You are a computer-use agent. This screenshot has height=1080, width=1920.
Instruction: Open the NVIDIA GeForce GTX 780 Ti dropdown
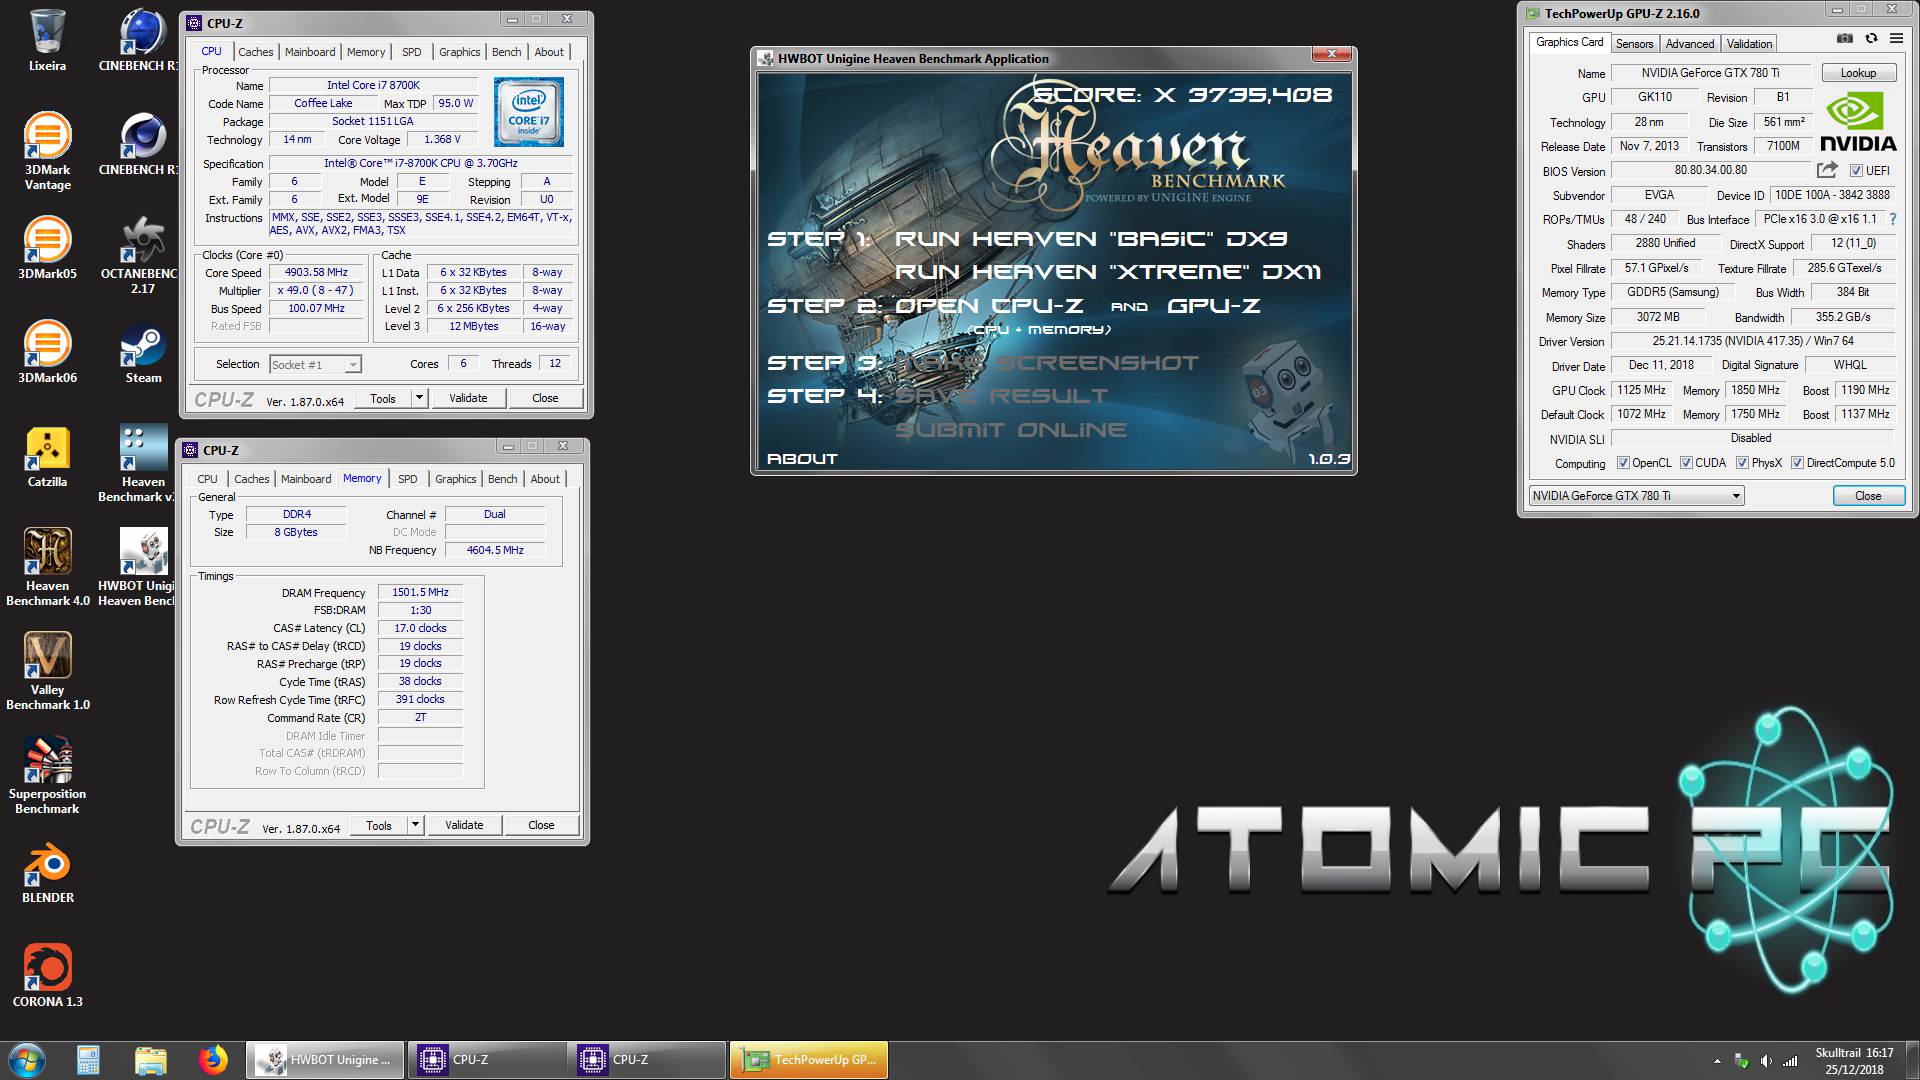coord(1636,496)
